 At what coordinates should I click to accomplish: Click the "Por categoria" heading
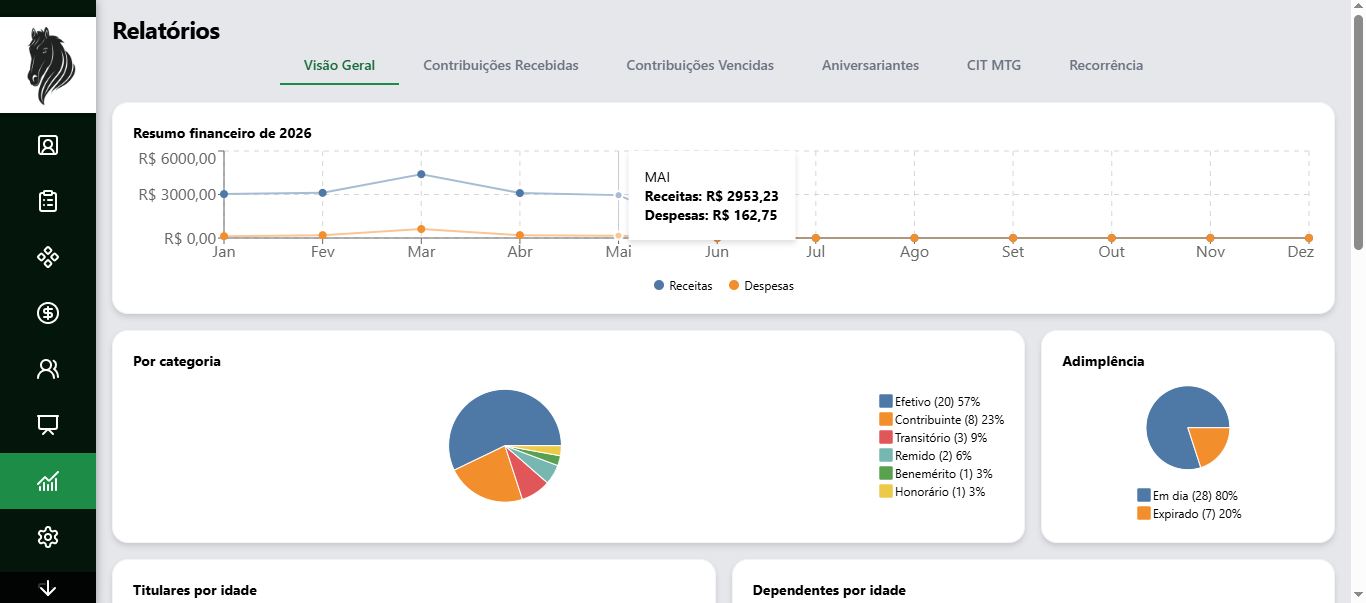tap(177, 361)
